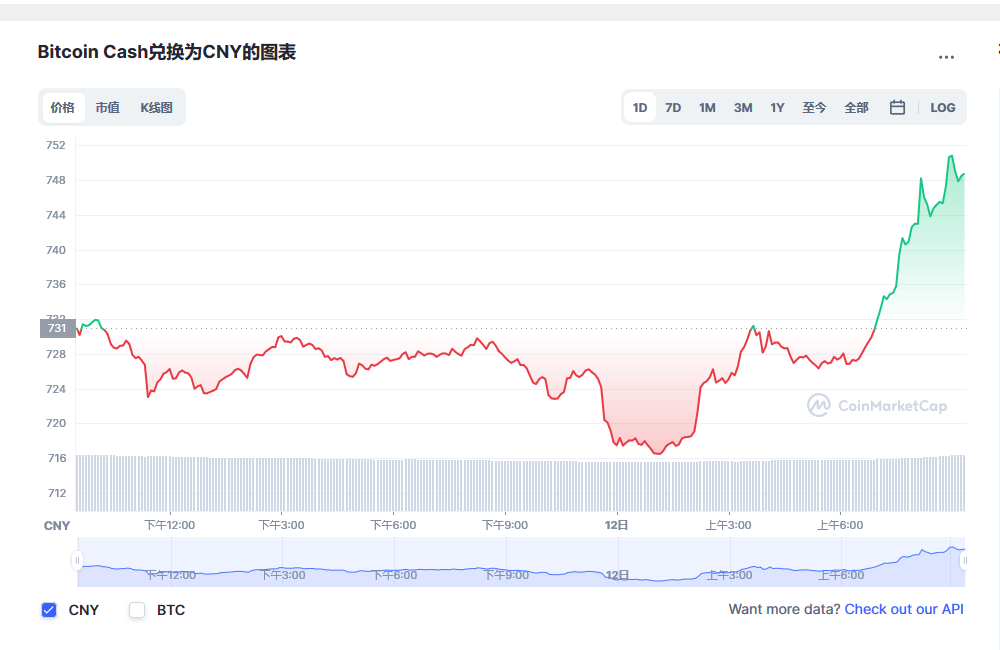This screenshot has height=650, width=1000.
Task: Click the 下午12:00 time axis label
Action: coord(170,525)
